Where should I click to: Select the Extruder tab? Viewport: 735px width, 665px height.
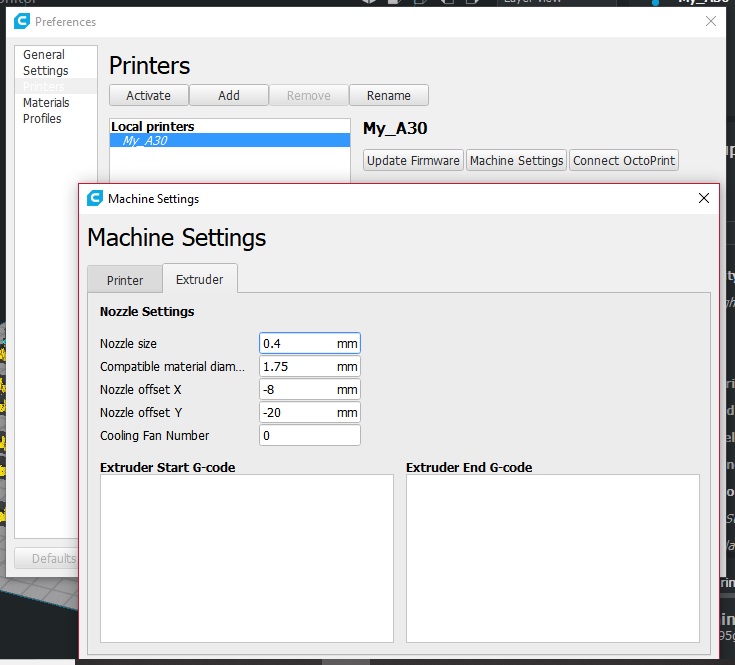tap(200, 279)
